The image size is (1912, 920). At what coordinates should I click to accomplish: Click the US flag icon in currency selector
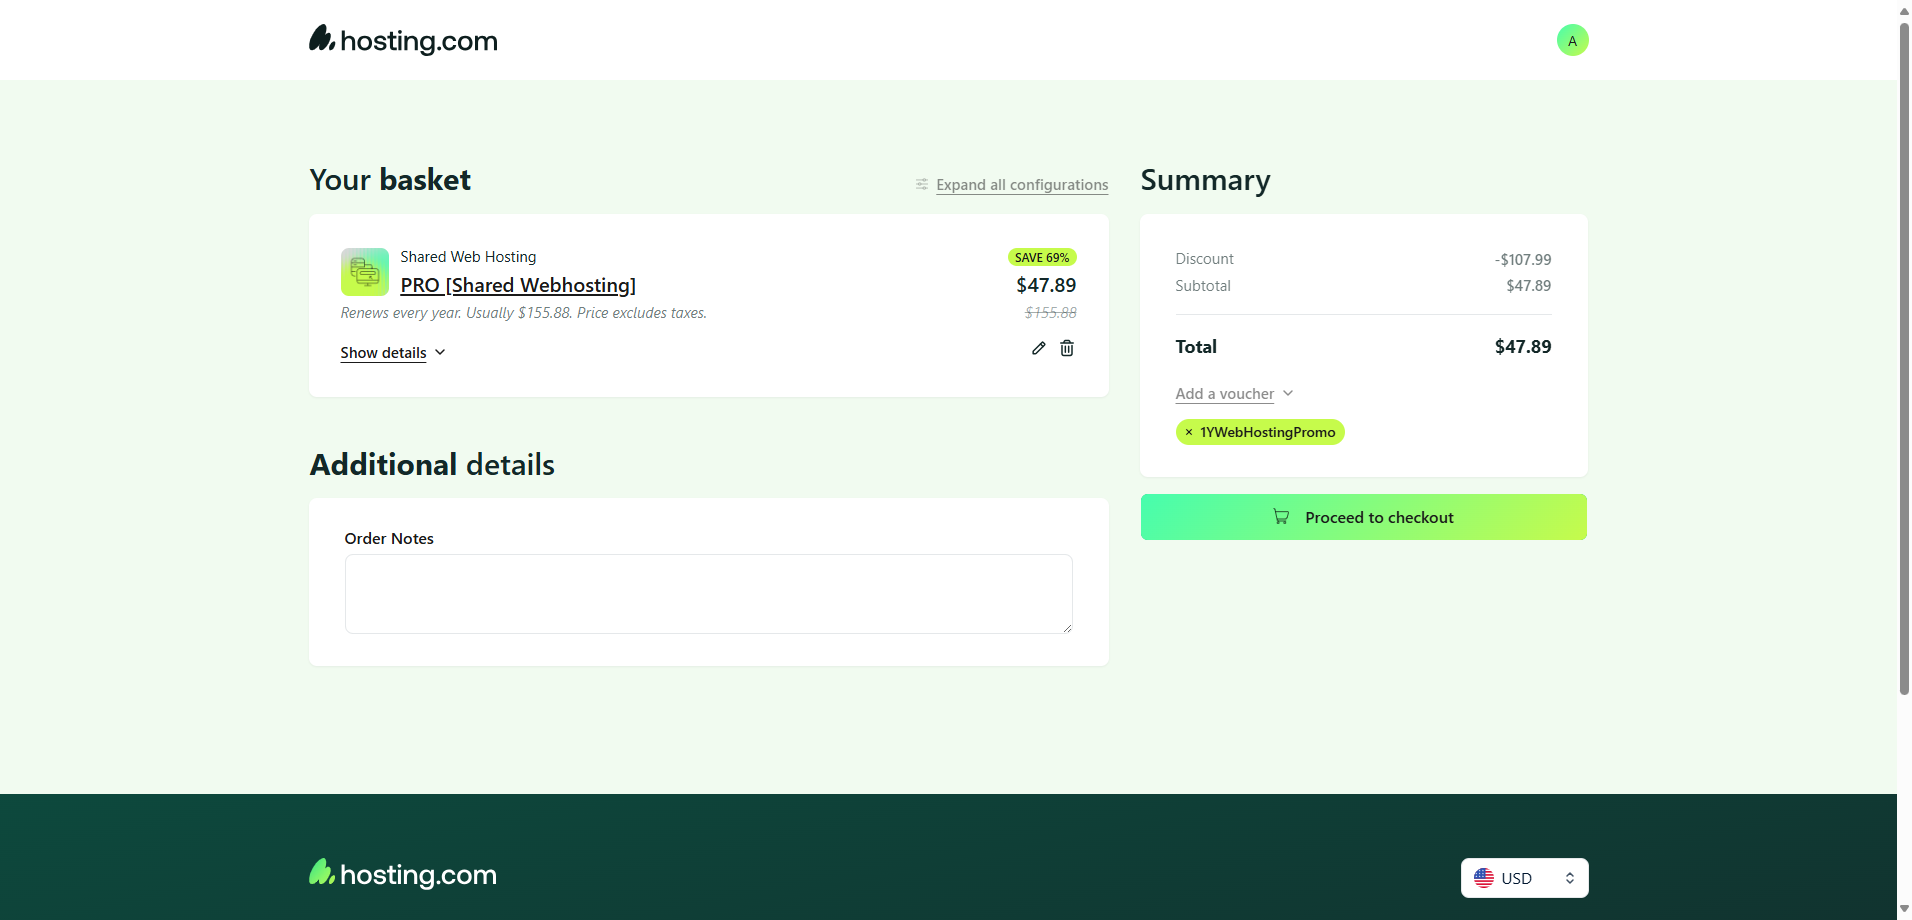(x=1484, y=878)
